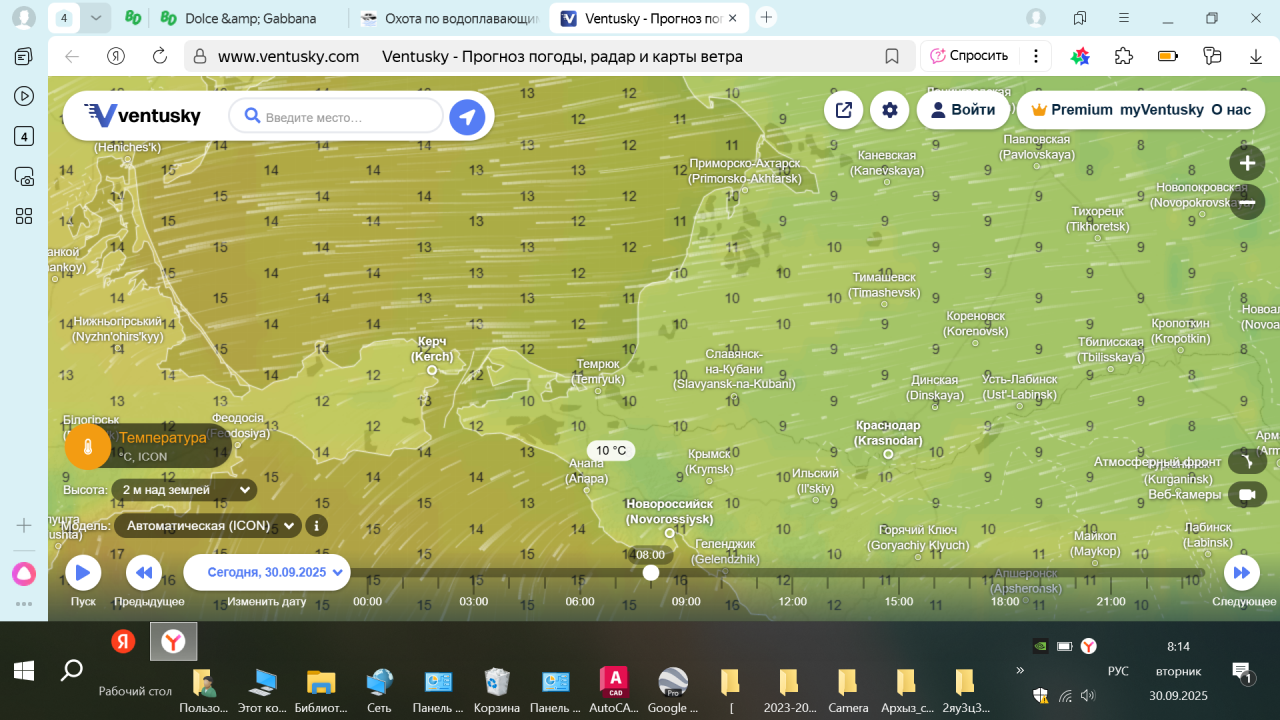Click the 'Температура' layer label
The width and height of the screenshot is (1280, 720).
[163, 437]
